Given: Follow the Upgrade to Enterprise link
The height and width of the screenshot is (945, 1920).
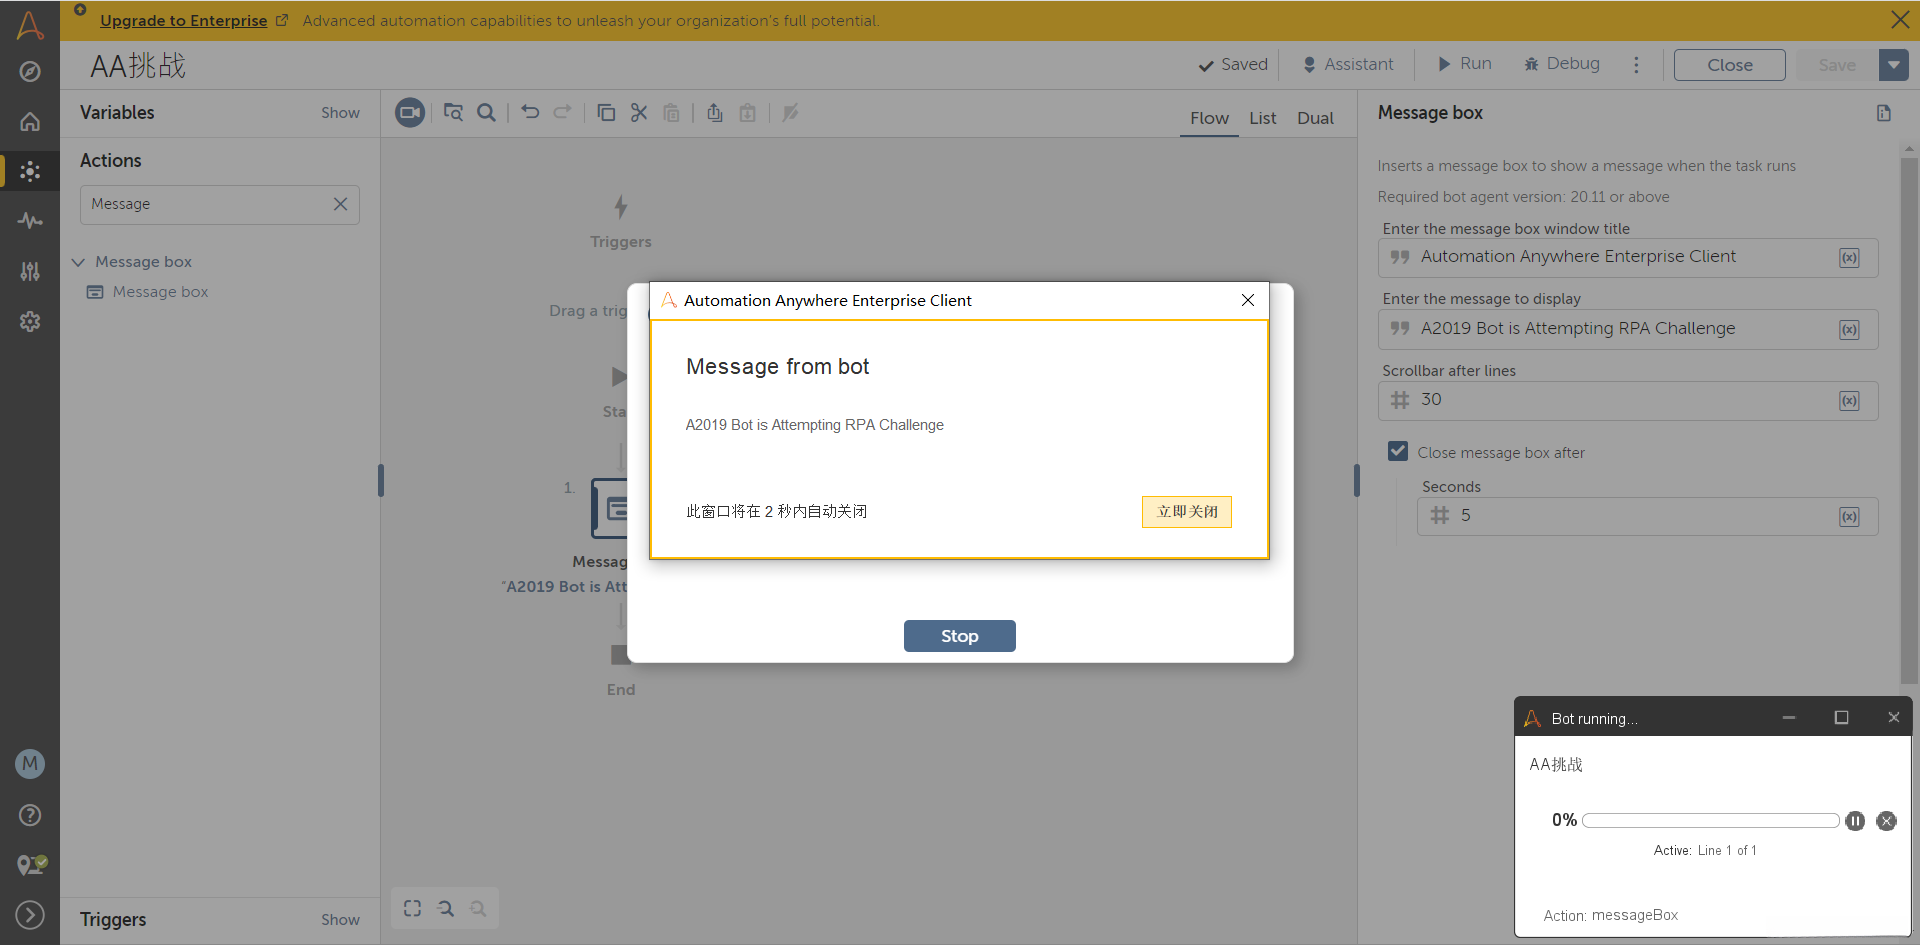Looking at the screenshot, I should point(184,21).
